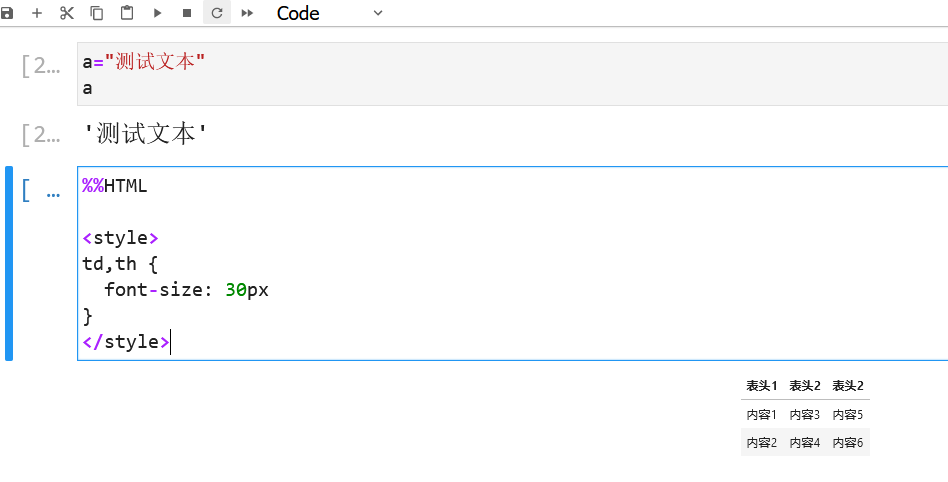The width and height of the screenshot is (948, 482).
Task: Select the '测试文本' output text
Action: click(145, 134)
